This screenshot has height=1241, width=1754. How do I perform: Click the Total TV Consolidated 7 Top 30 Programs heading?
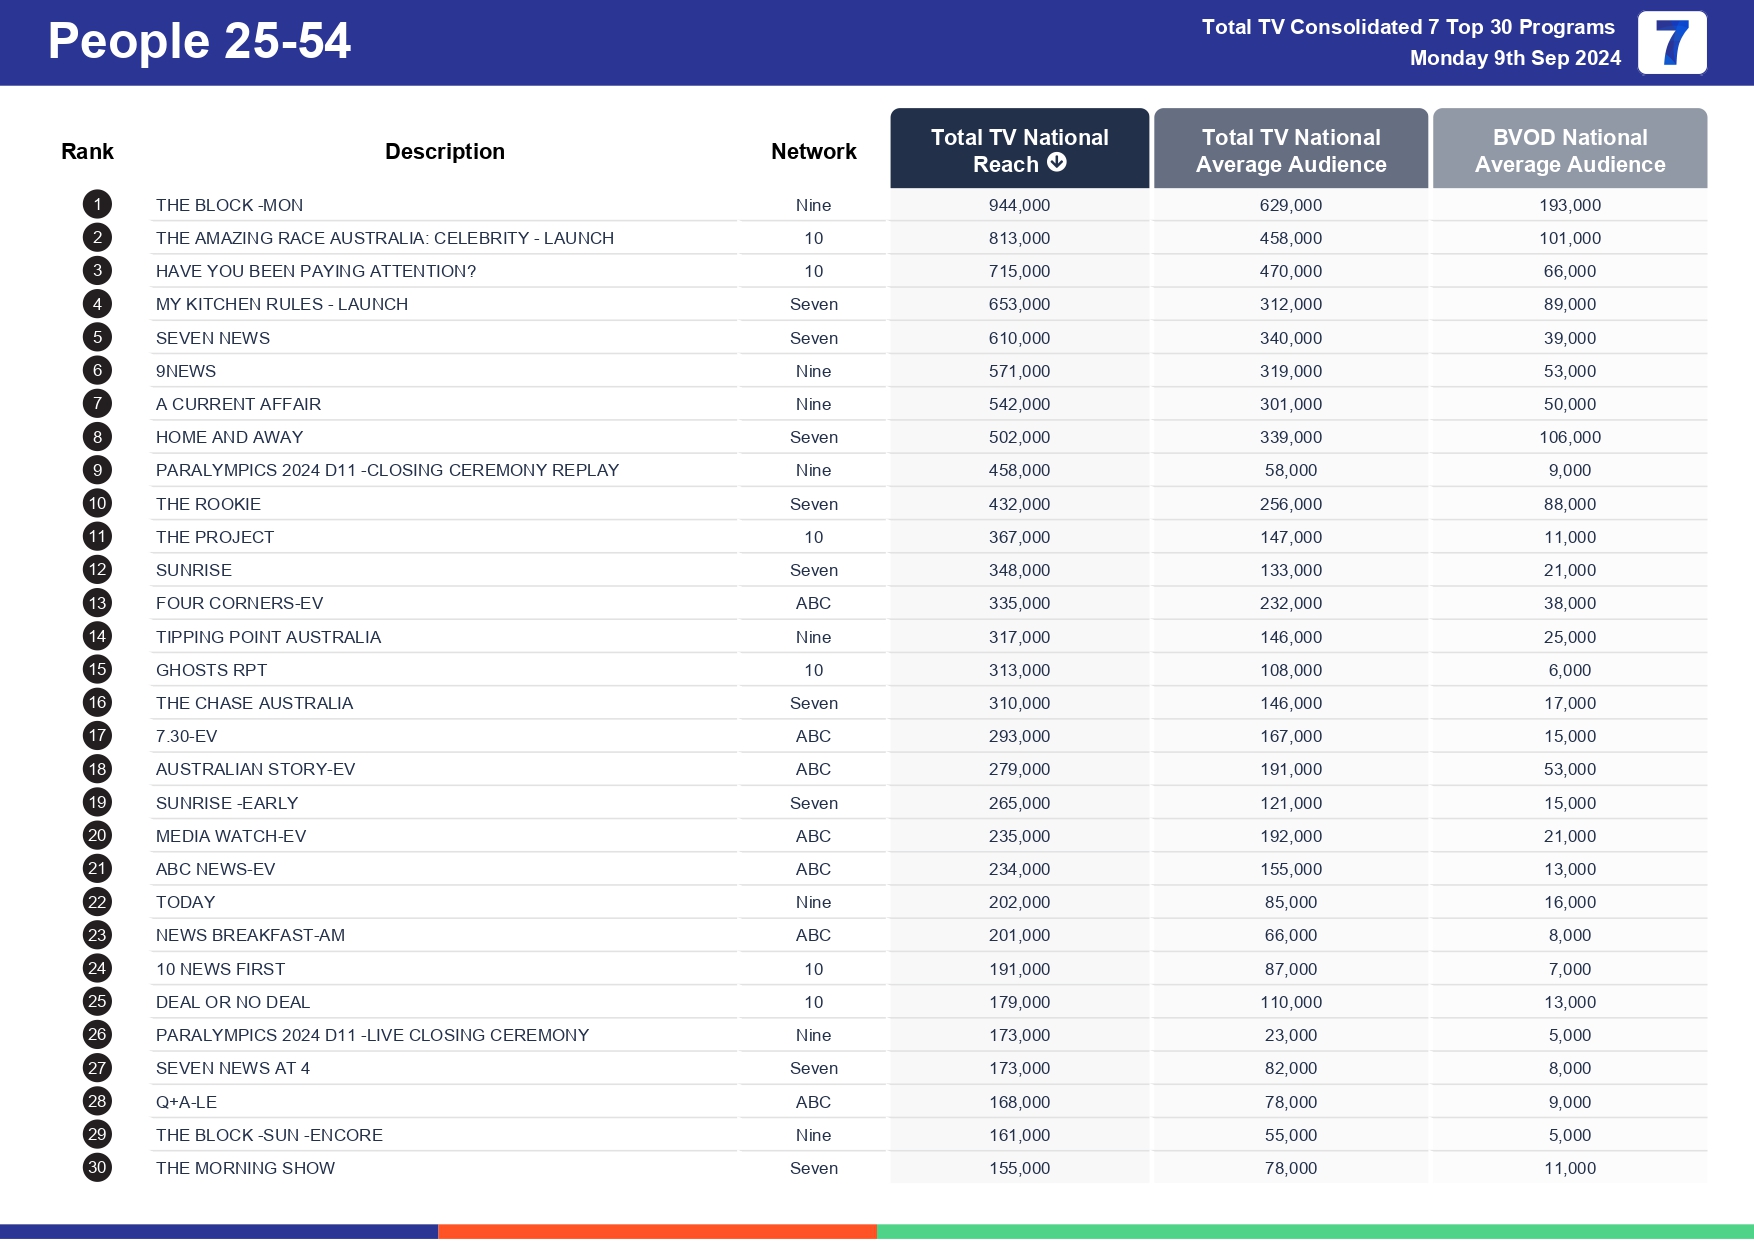click(1407, 28)
